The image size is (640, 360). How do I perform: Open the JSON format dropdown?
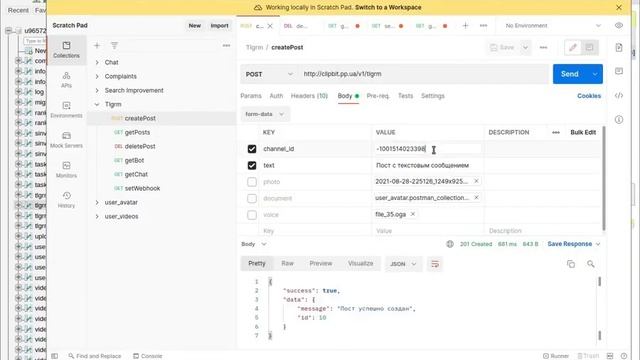pos(403,264)
